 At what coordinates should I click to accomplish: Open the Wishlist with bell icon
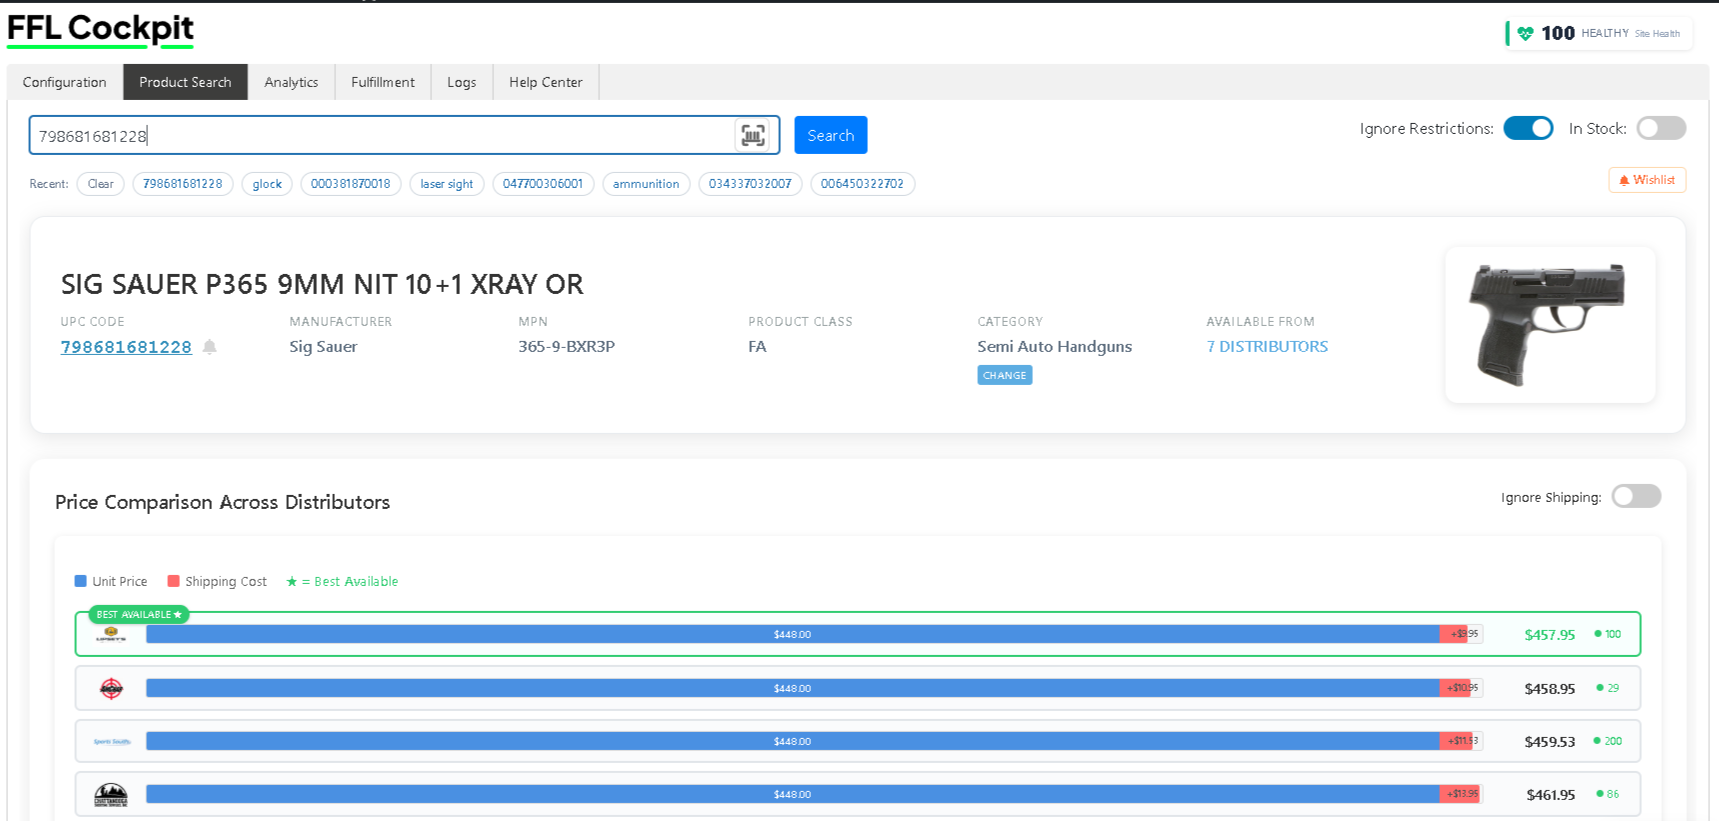click(1647, 180)
